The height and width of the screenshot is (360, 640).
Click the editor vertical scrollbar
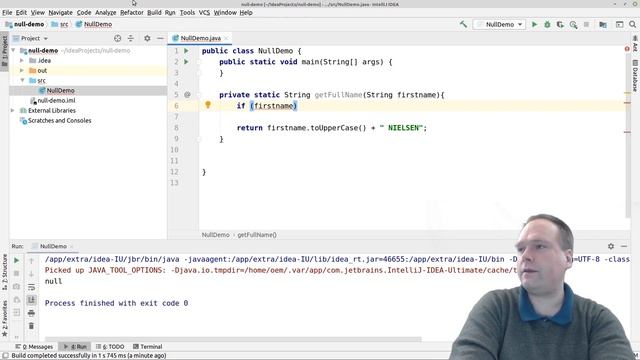pyautogui.click(x=627, y=131)
